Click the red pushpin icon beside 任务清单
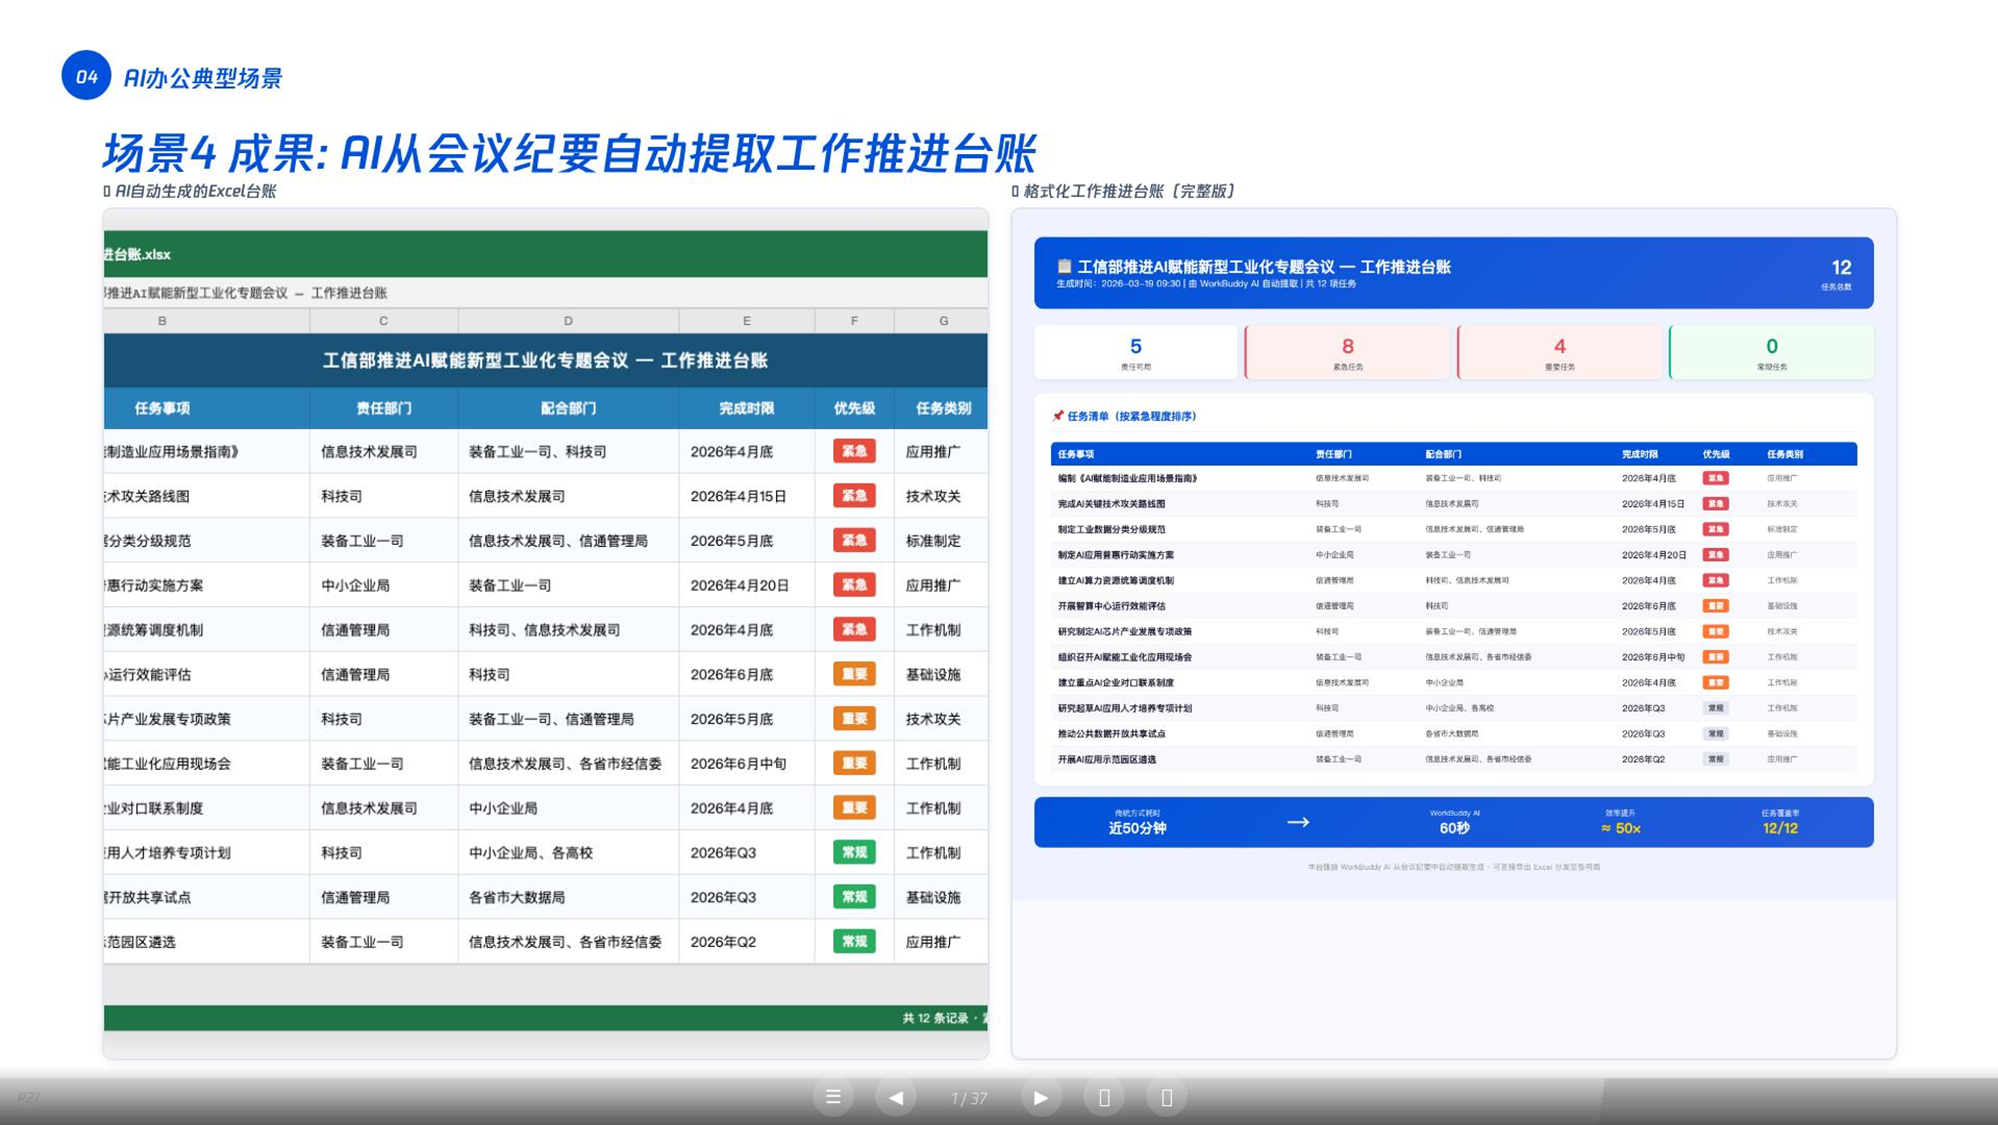The width and height of the screenshot is (1998, 1125). click(1057, 416)
